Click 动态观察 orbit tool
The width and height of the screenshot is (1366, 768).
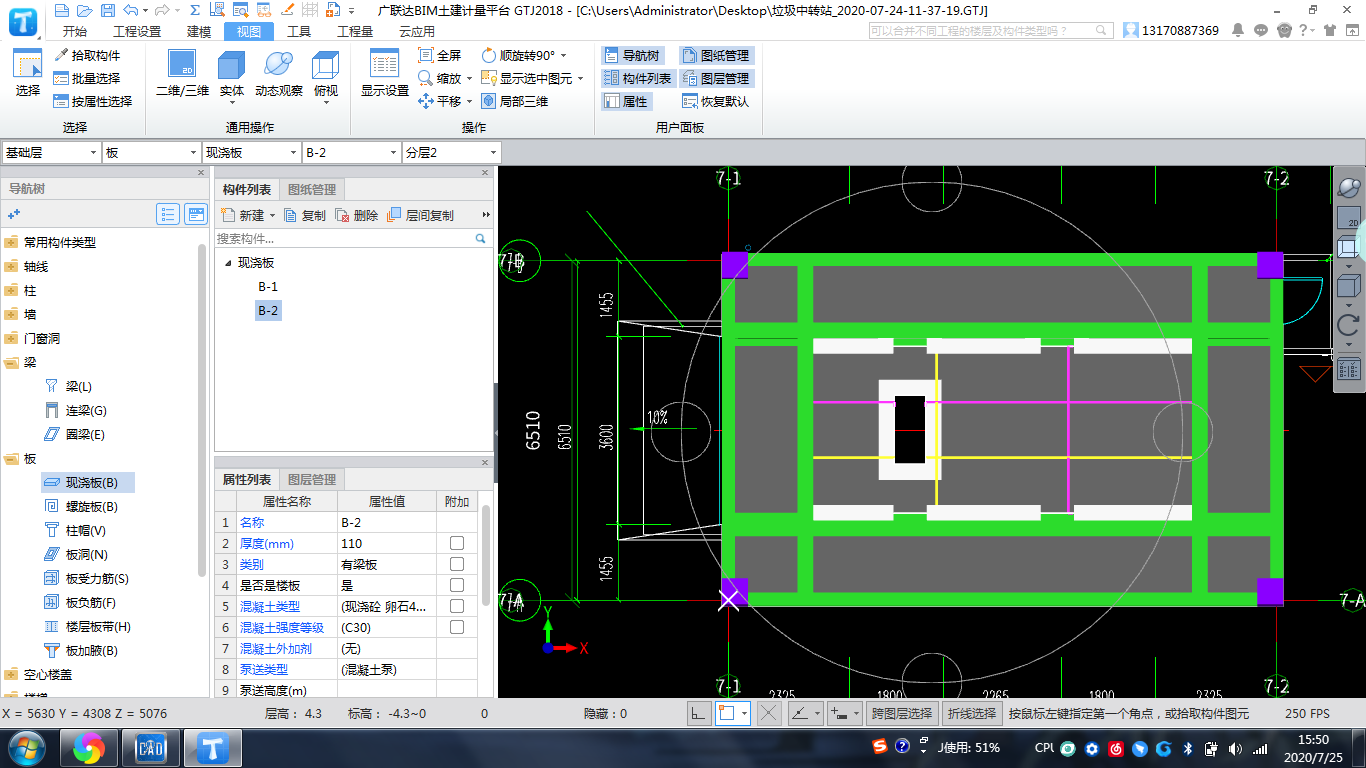(x=279, y=73)
